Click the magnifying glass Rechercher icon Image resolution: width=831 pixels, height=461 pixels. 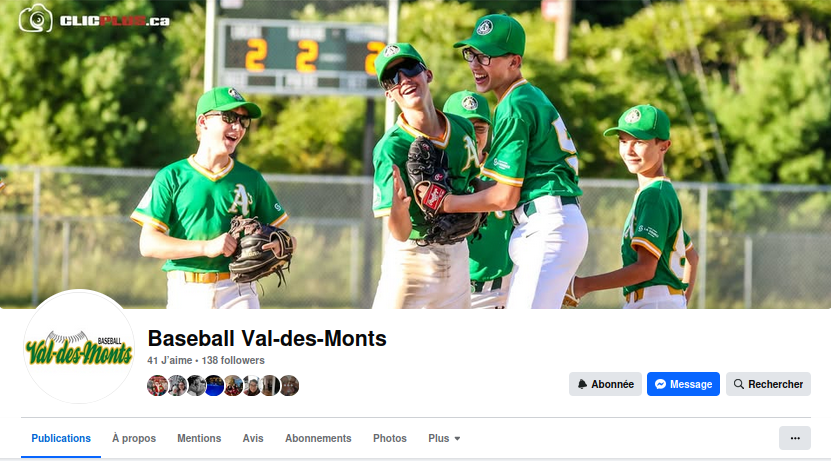coord(738,384)
